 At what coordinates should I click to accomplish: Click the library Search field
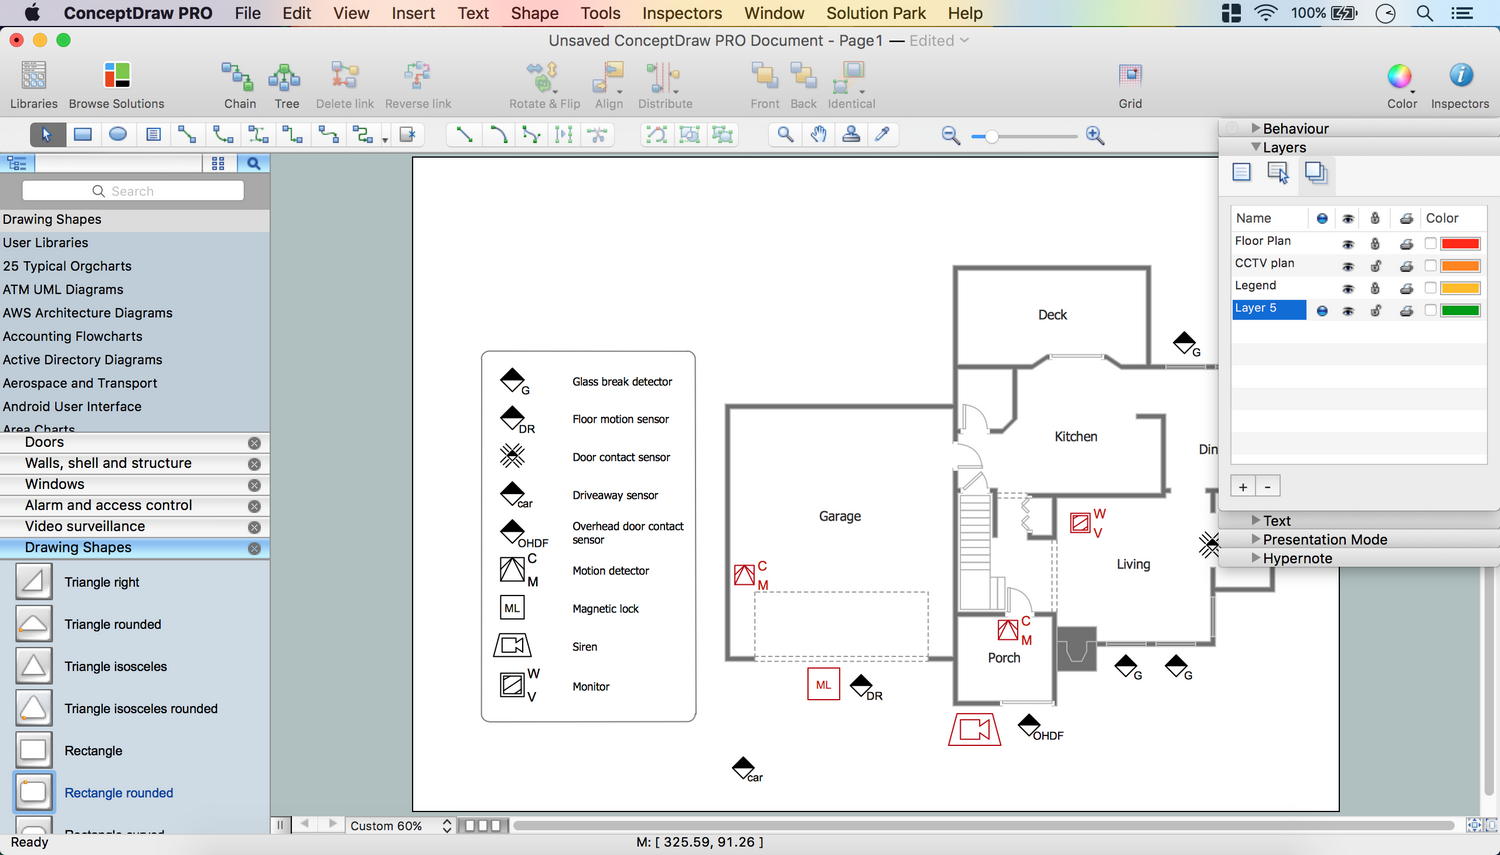click(x=133, y=191)
